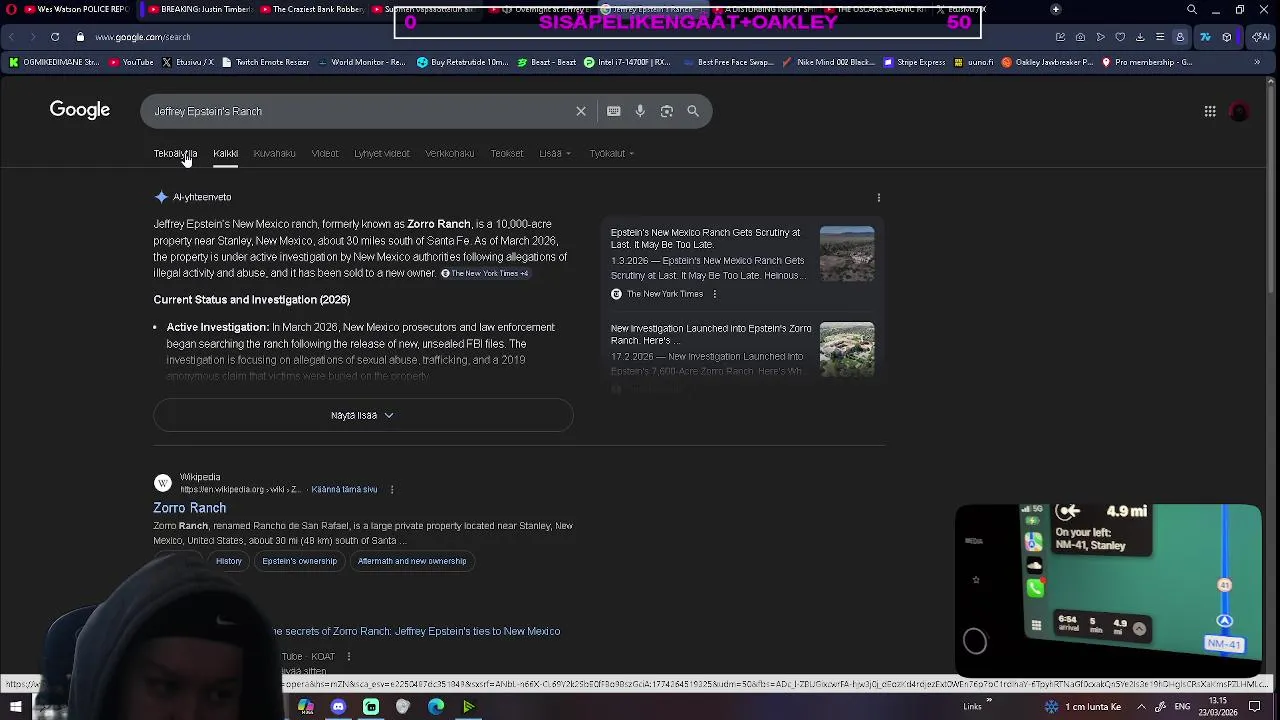Open 'New Investigation Launched into Epstein's Zorro' article
1280x720 pixels.
click(711, 334)
